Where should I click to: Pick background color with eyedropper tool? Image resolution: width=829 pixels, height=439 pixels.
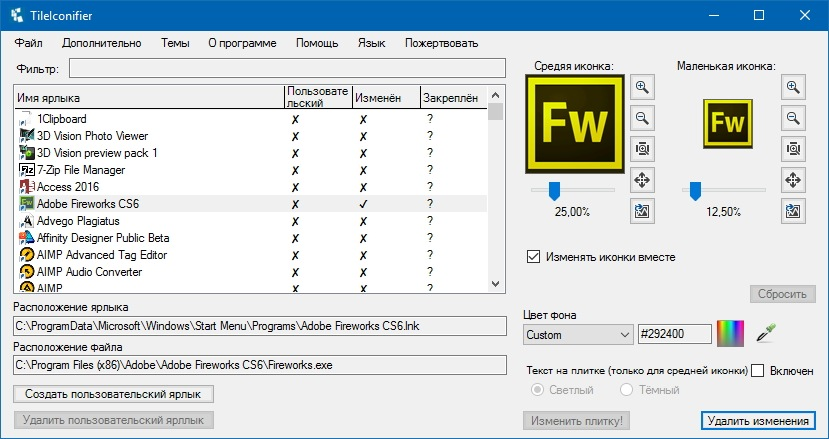tap(767, 333)
